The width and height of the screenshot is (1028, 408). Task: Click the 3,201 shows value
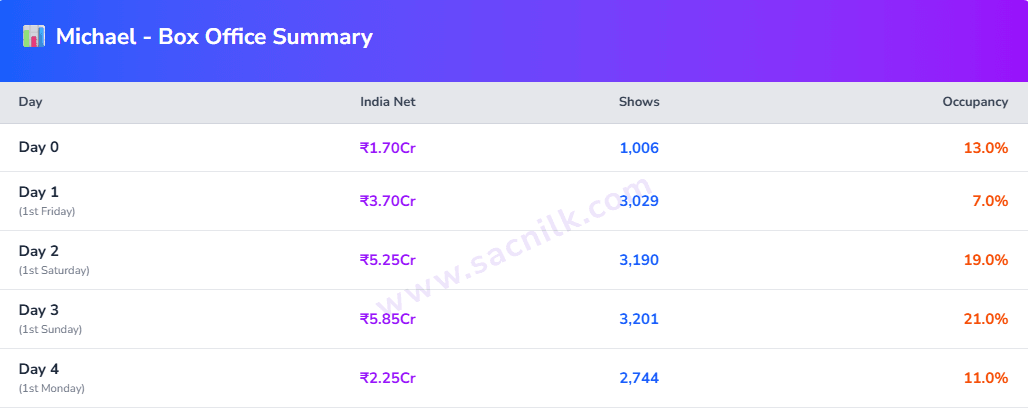639,319
